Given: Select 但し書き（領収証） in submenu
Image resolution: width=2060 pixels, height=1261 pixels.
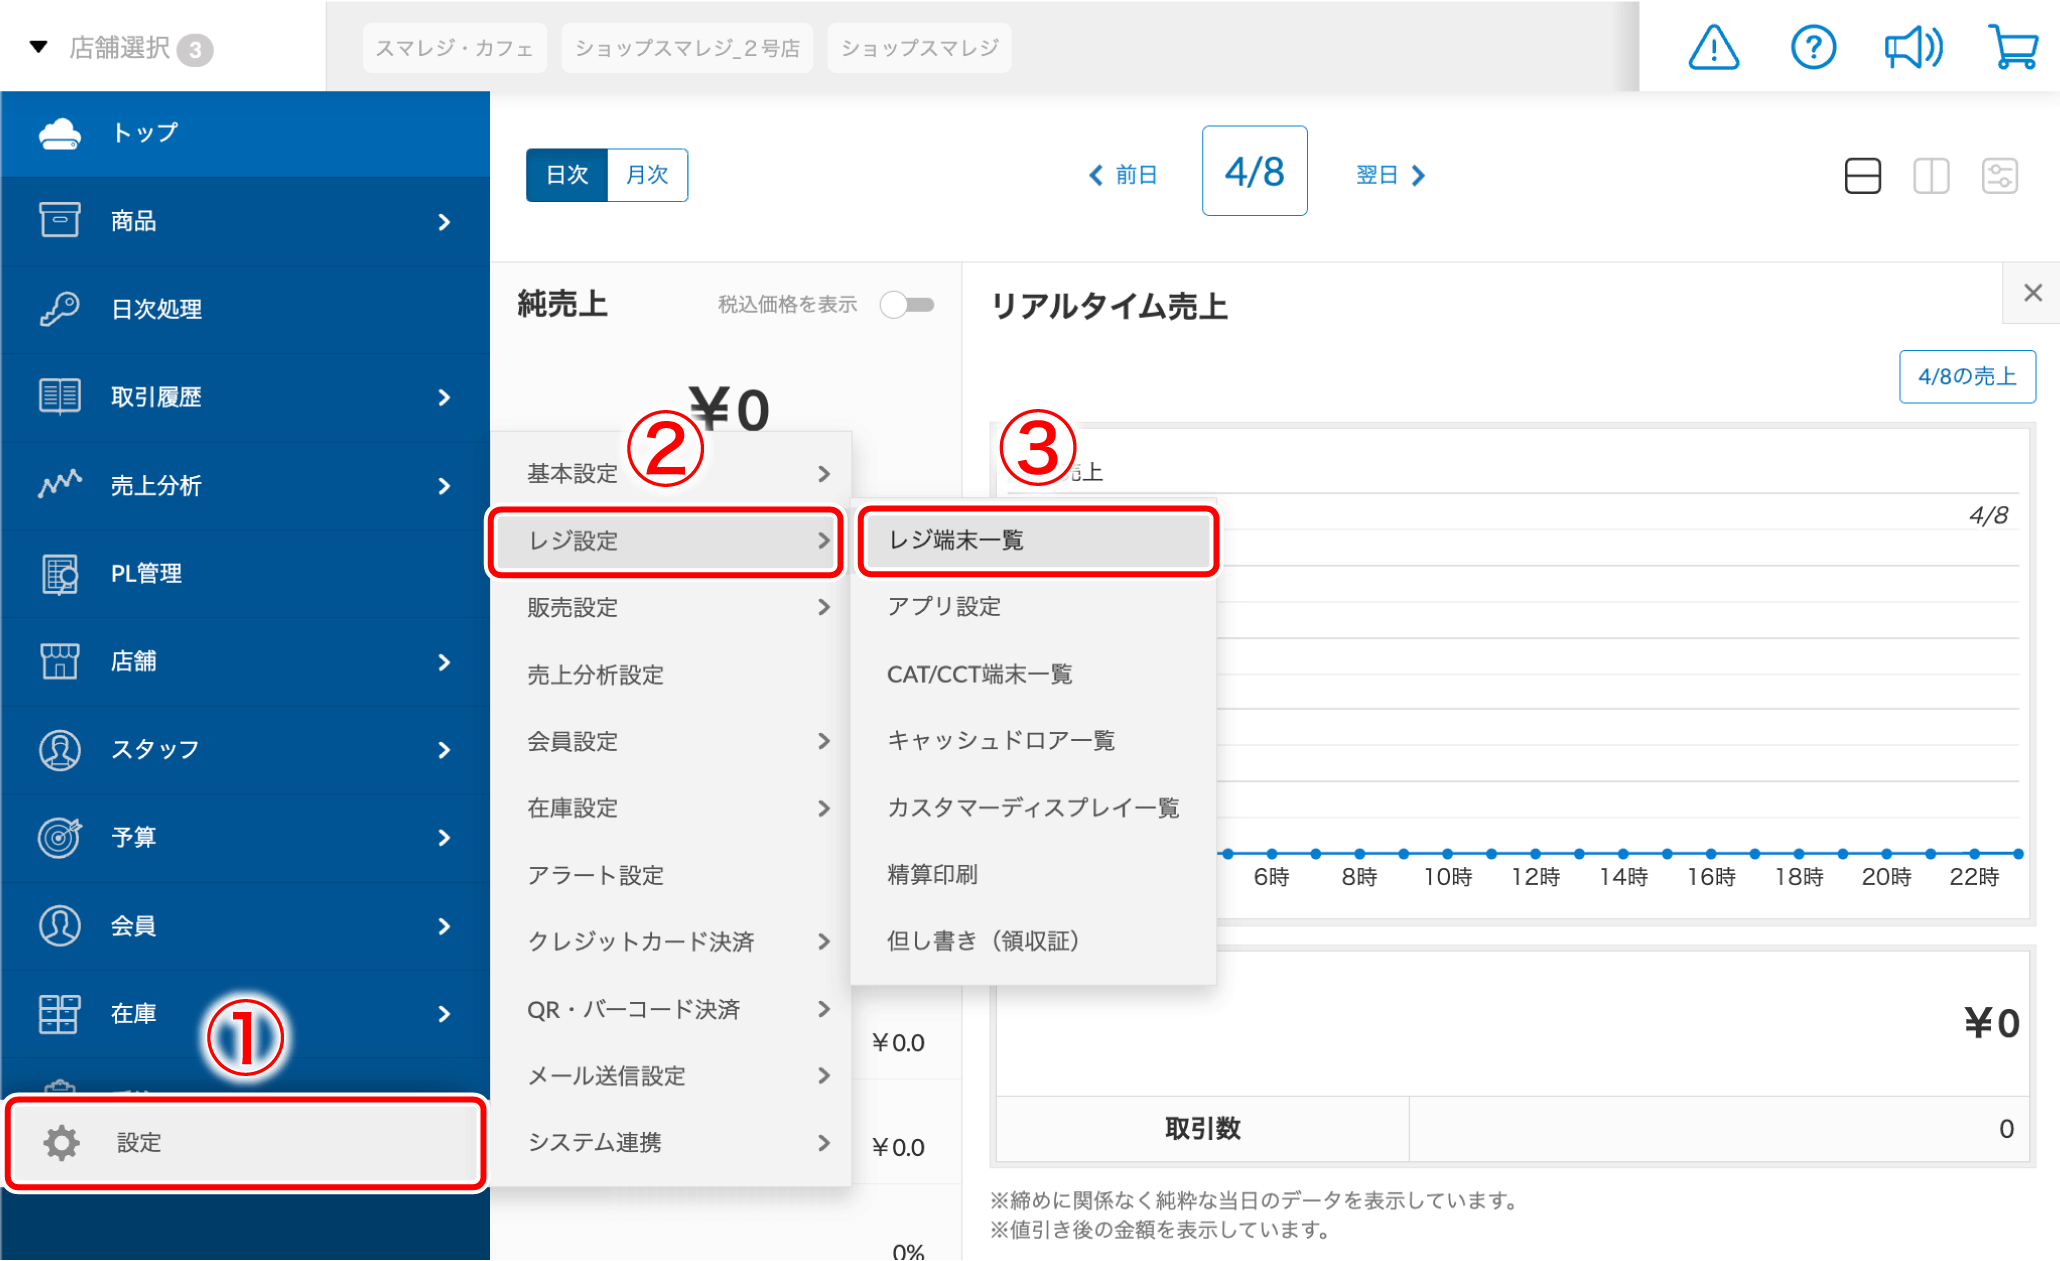Looking at the screenshot, I should 1034,940.
